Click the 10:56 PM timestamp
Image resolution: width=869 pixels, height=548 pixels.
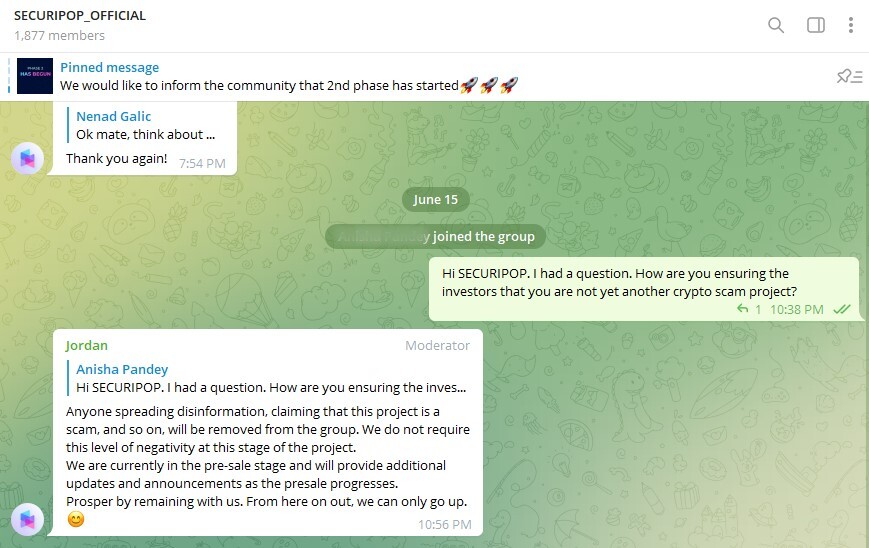(x=444, y=524)
